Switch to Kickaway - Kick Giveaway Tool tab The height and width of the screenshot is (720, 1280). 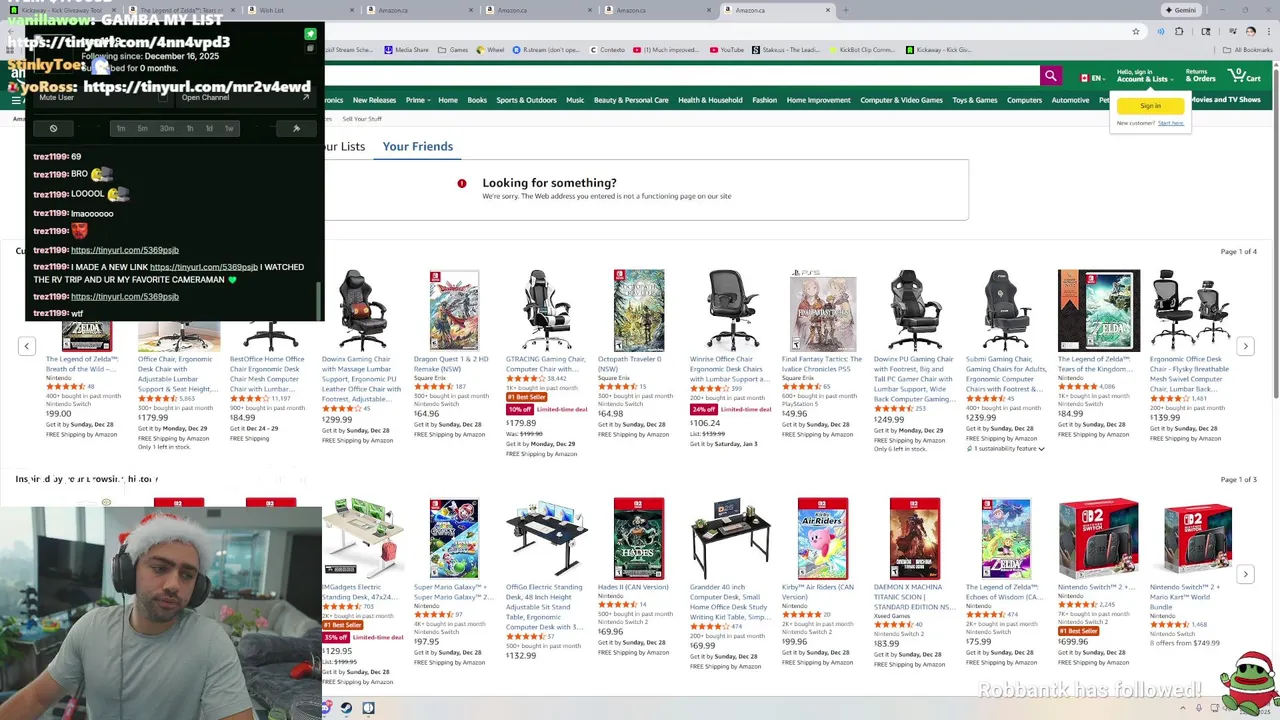61,10
